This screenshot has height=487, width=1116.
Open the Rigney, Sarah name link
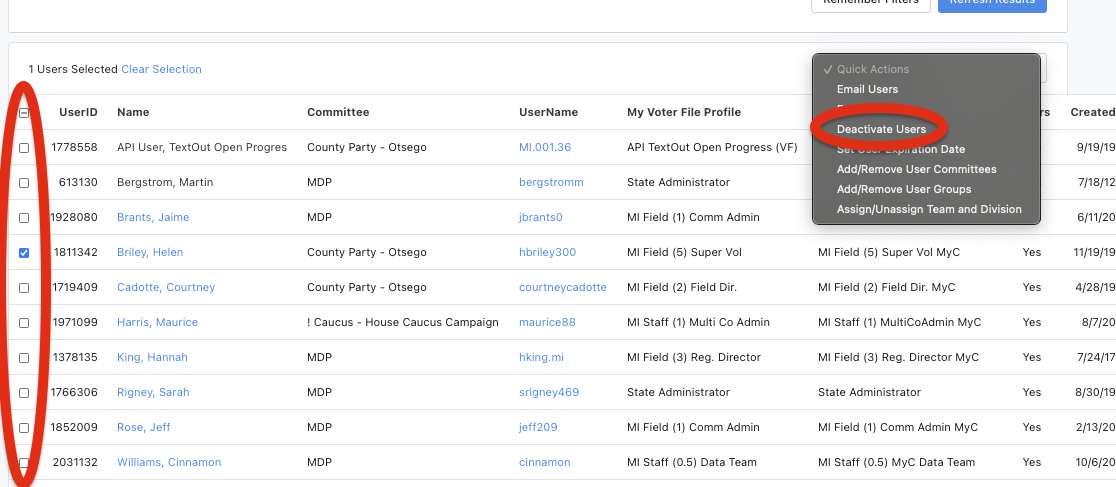pyautogui.click(x=153, y=392)
